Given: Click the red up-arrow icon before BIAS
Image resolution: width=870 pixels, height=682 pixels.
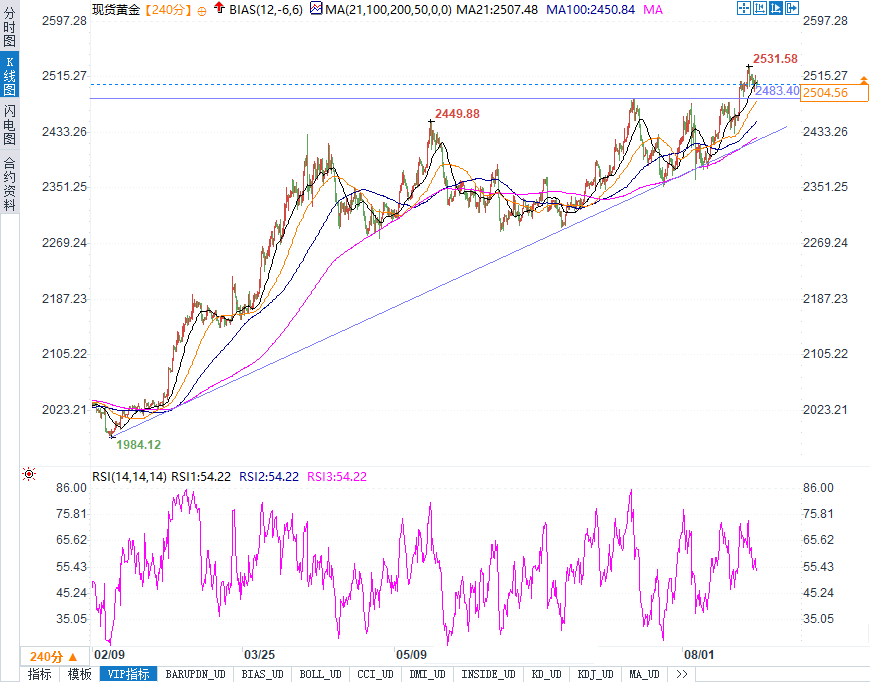Looking at the screenshot, I should (219, 8).
